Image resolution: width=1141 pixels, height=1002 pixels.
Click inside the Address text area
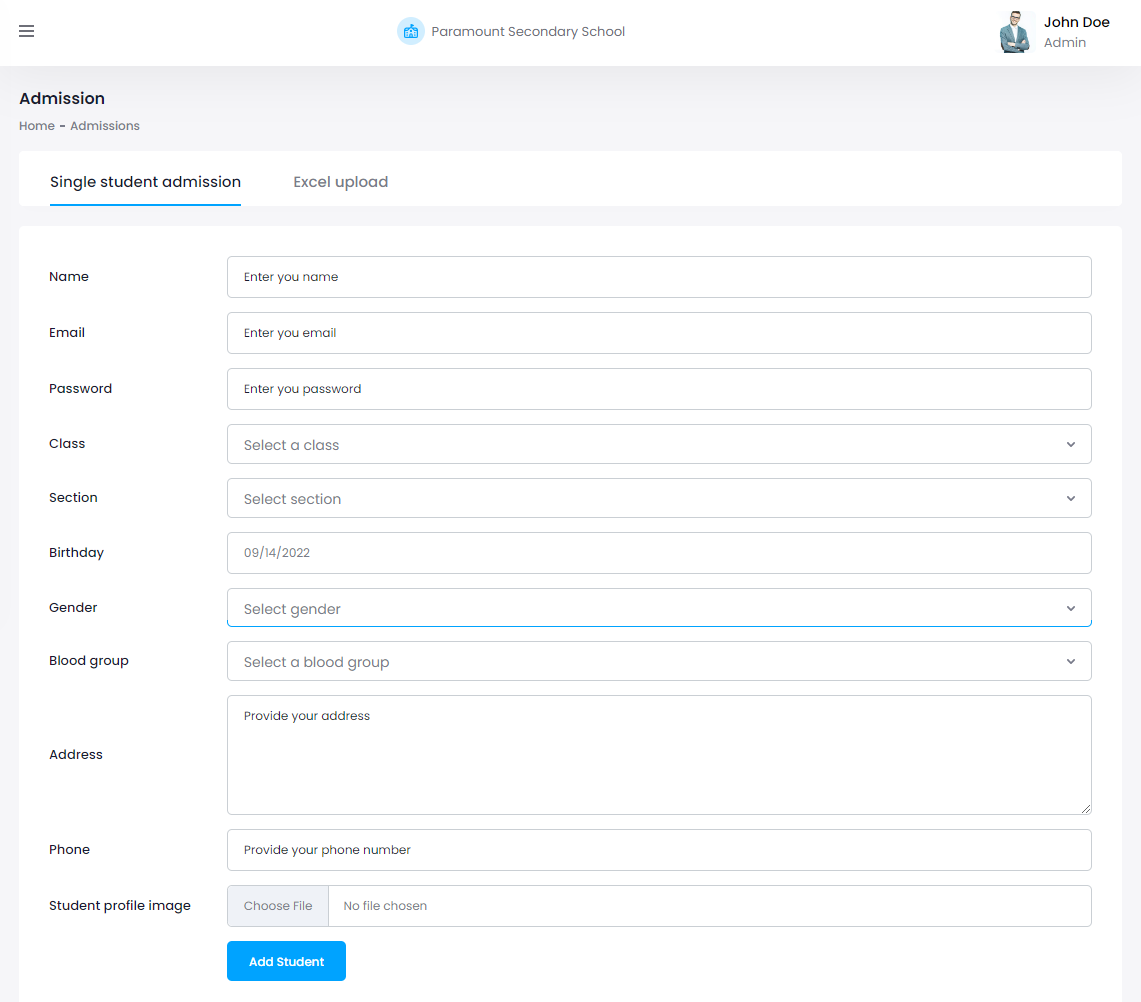[659, 755]
